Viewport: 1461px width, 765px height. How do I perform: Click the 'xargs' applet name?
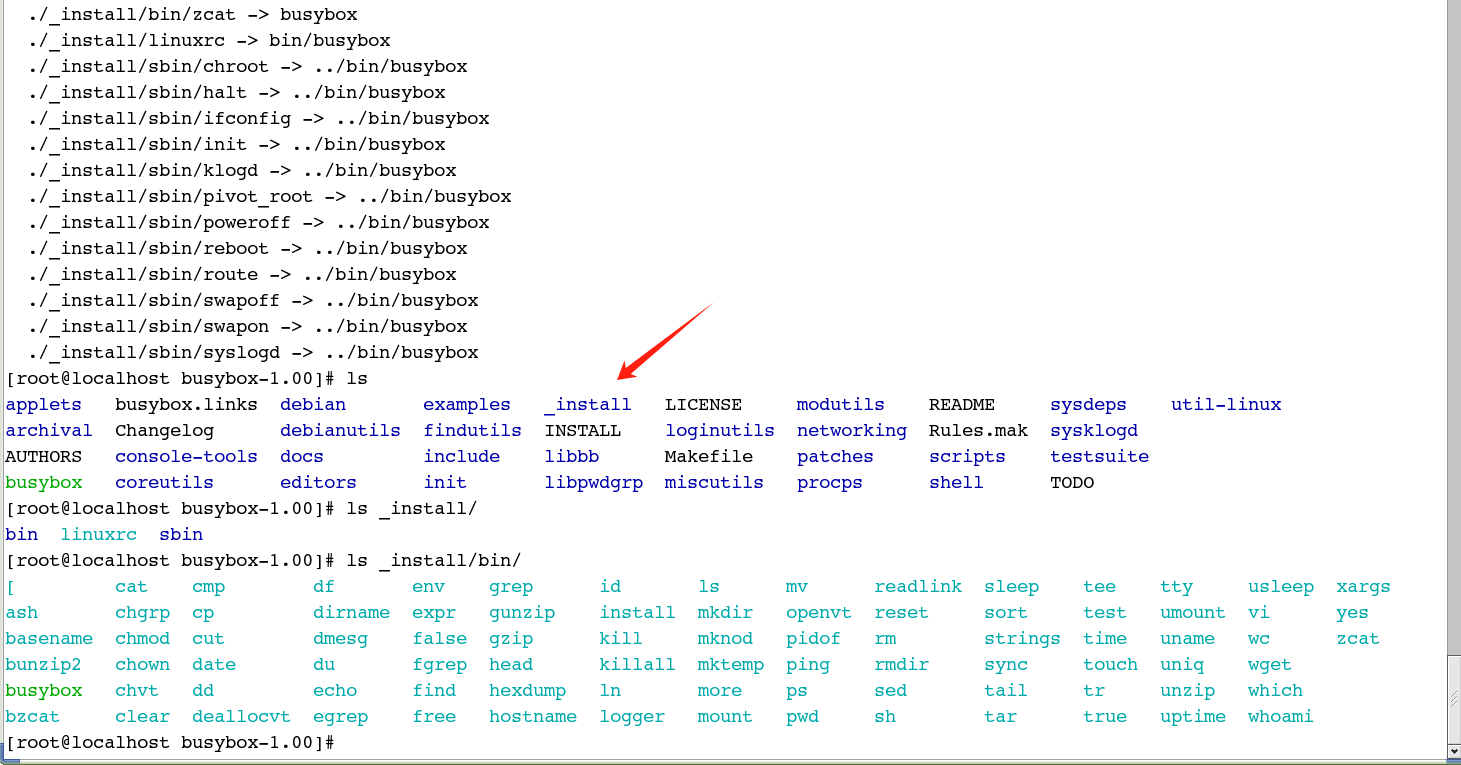pyautogui.click(x=1363, y=587)
